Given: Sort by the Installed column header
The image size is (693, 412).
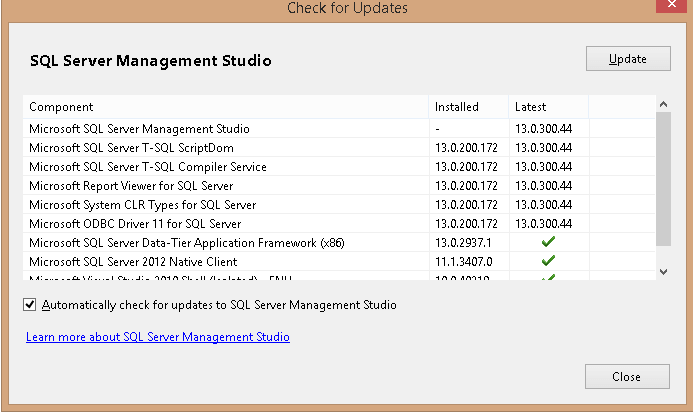Looking at the screenshot, I should [468, 107].
